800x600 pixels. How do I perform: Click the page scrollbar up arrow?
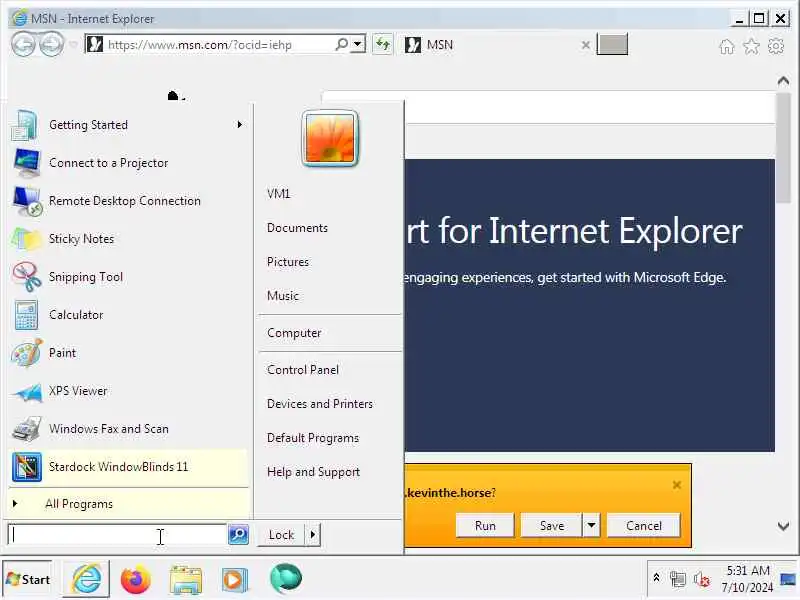pyautogui.click(x=784, y=81)
